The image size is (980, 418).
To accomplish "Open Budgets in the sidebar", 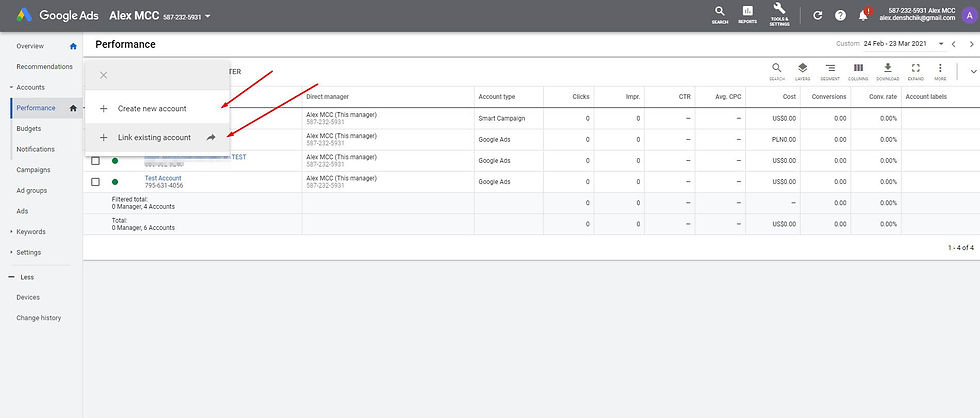I will (x=29, y=129).
